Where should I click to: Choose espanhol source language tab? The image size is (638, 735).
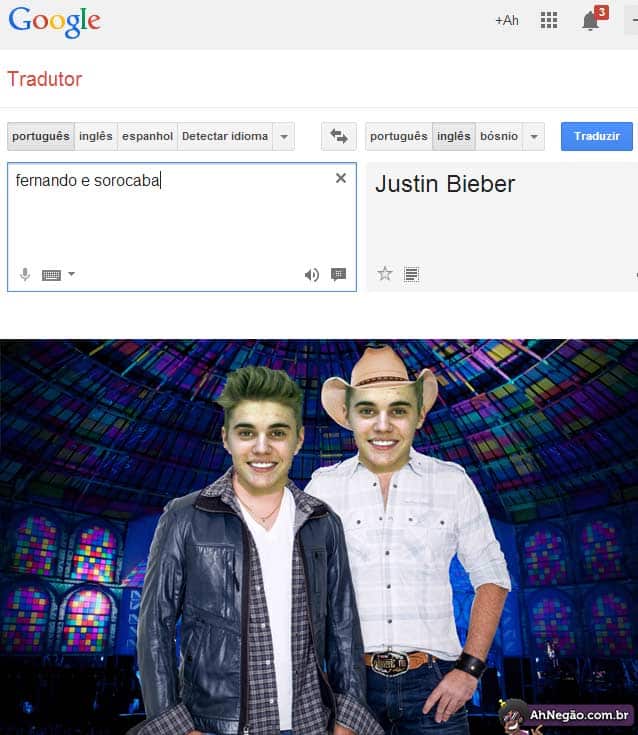coord(147,136)
